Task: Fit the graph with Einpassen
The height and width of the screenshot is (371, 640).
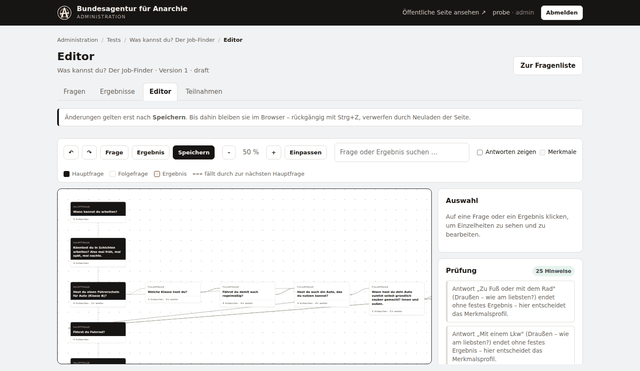Action: pyautogui.click(x=305, y=152)
